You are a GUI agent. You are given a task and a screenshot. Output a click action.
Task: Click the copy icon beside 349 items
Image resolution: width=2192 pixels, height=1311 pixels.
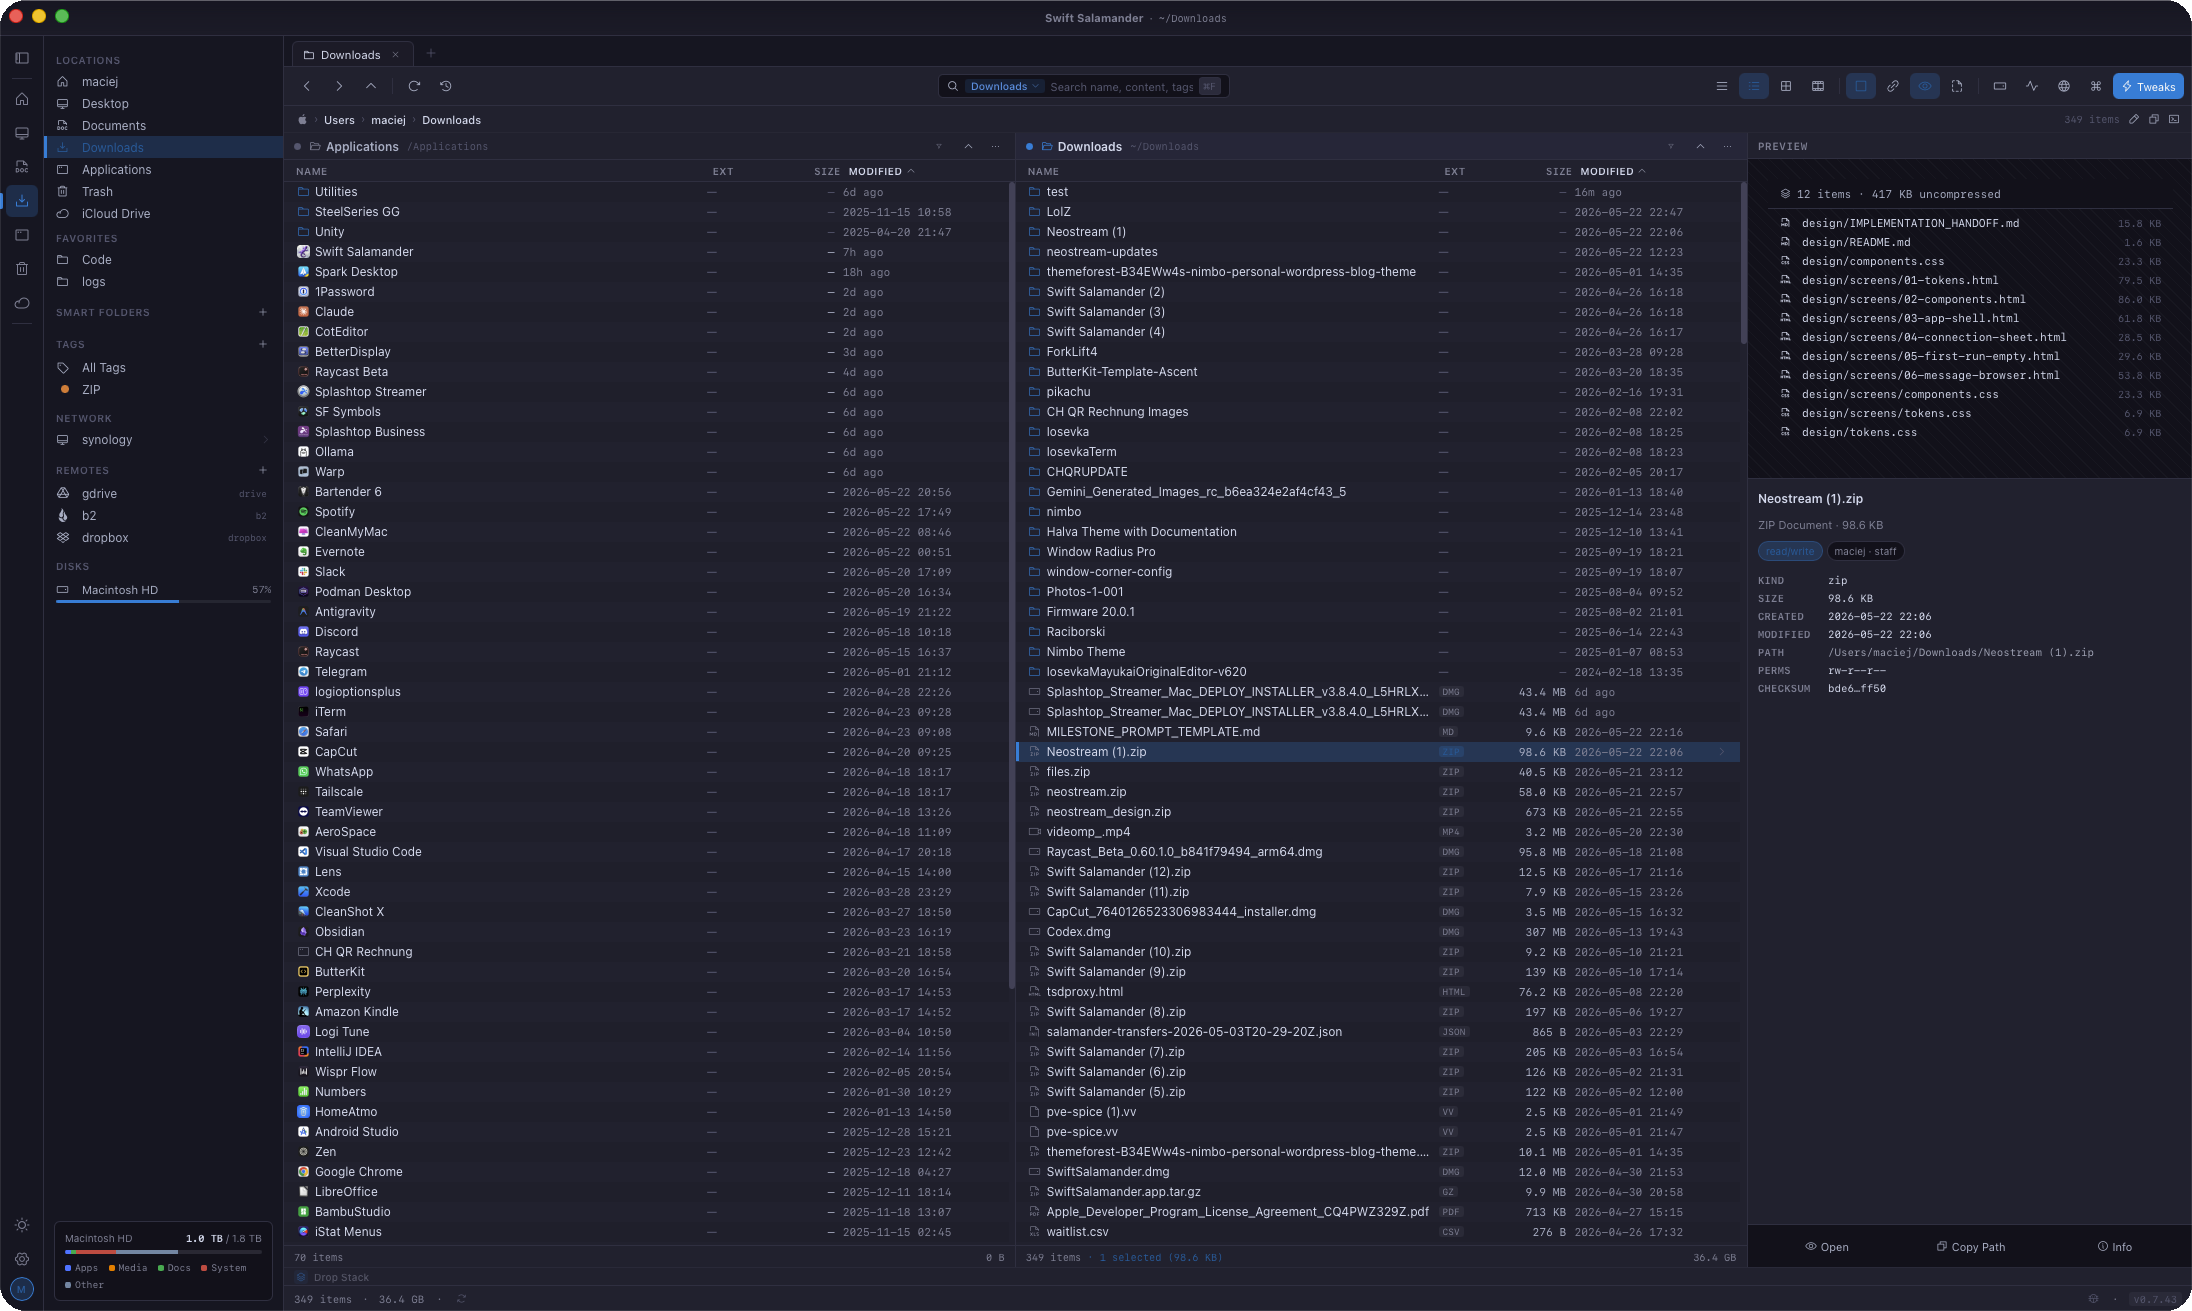[2154, 119]
